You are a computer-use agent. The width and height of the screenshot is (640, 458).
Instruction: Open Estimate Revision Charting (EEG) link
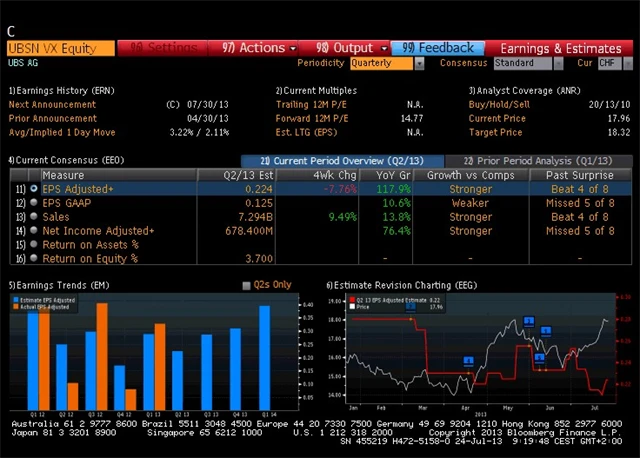[402, 285]
